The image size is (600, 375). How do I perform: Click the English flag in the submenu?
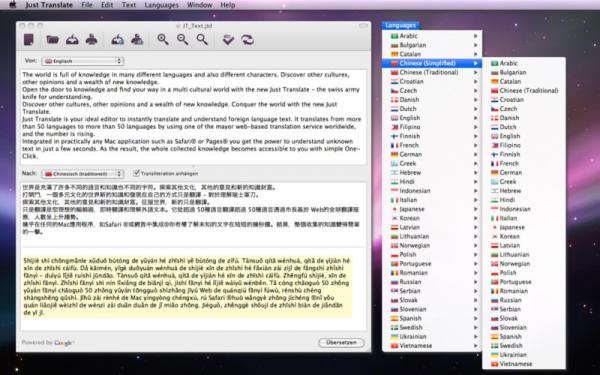tap(494, 136)
